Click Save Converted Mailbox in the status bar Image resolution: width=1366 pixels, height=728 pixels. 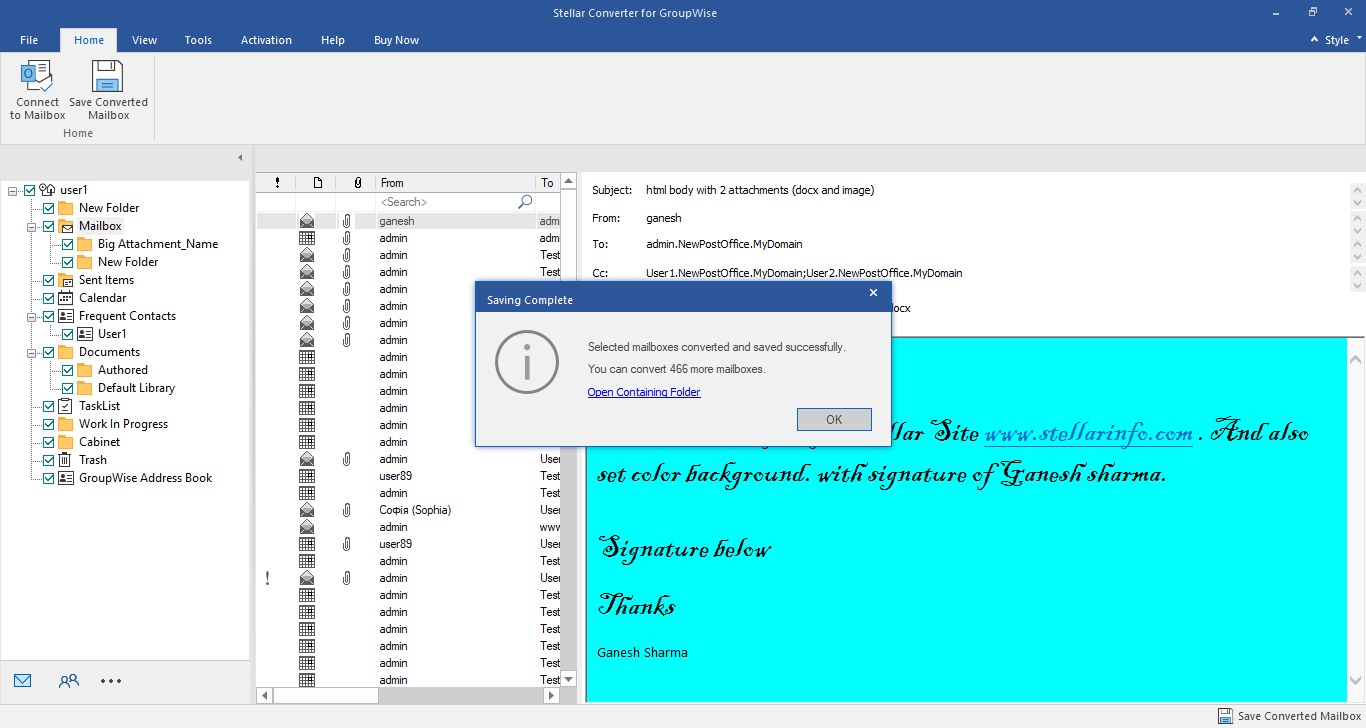1289,716
